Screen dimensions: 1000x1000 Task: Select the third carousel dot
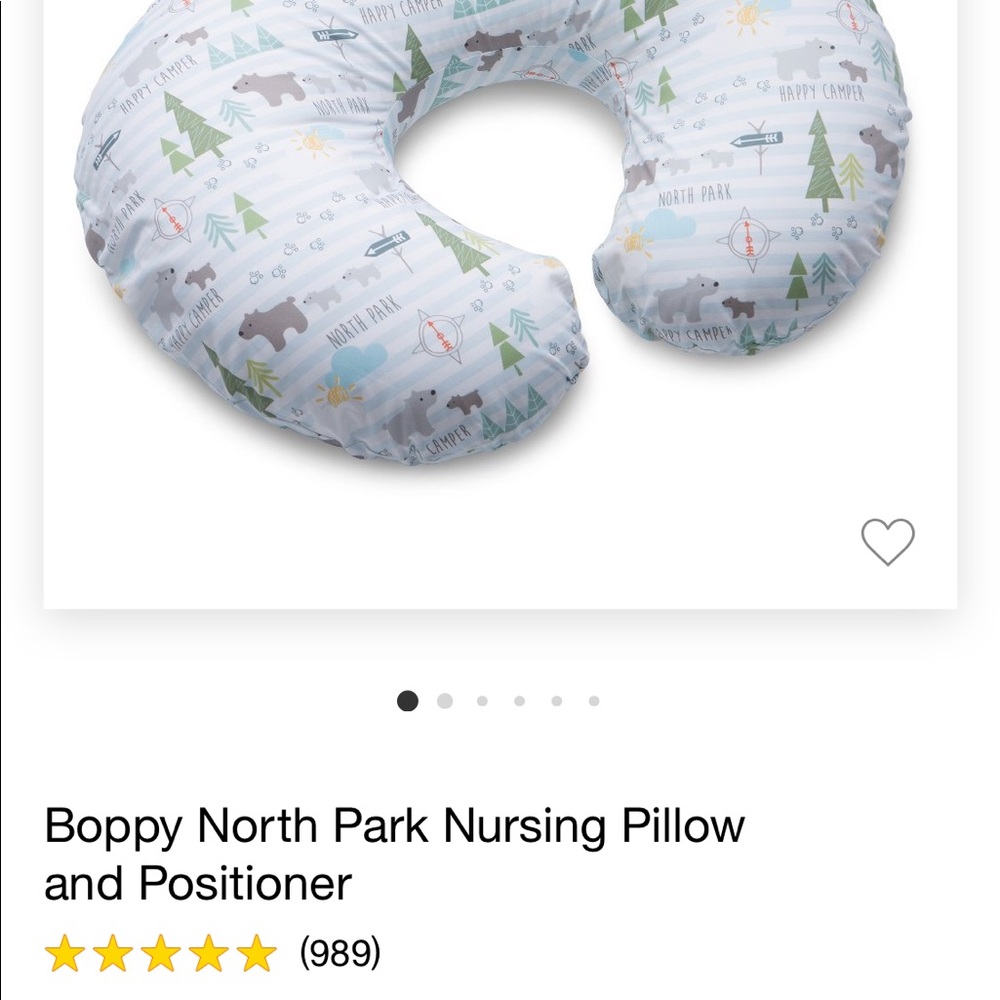[482, 701]
